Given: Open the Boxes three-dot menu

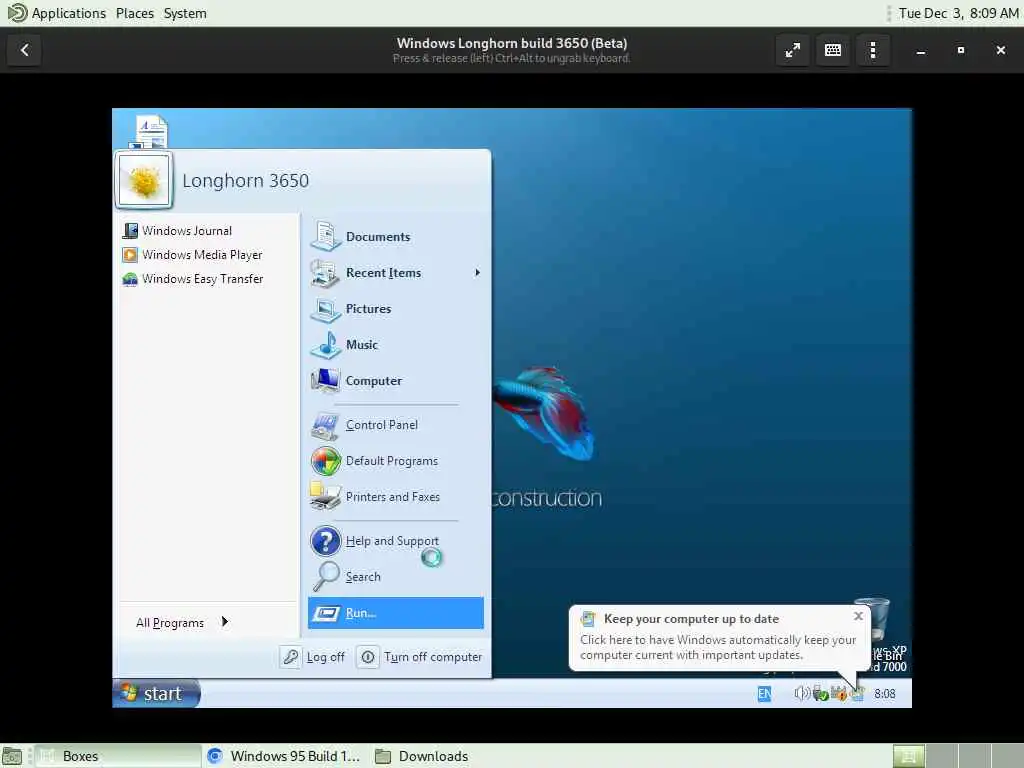Looking at the screenshot, I should tap(873, 50).
